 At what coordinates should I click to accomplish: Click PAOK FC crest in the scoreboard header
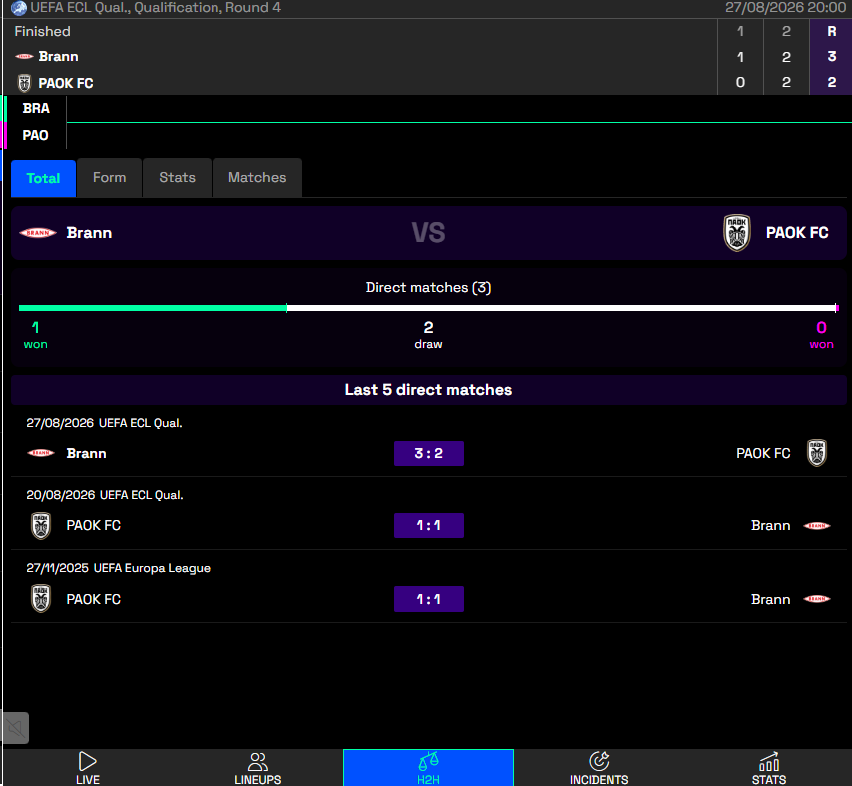(x=24, y=83)
